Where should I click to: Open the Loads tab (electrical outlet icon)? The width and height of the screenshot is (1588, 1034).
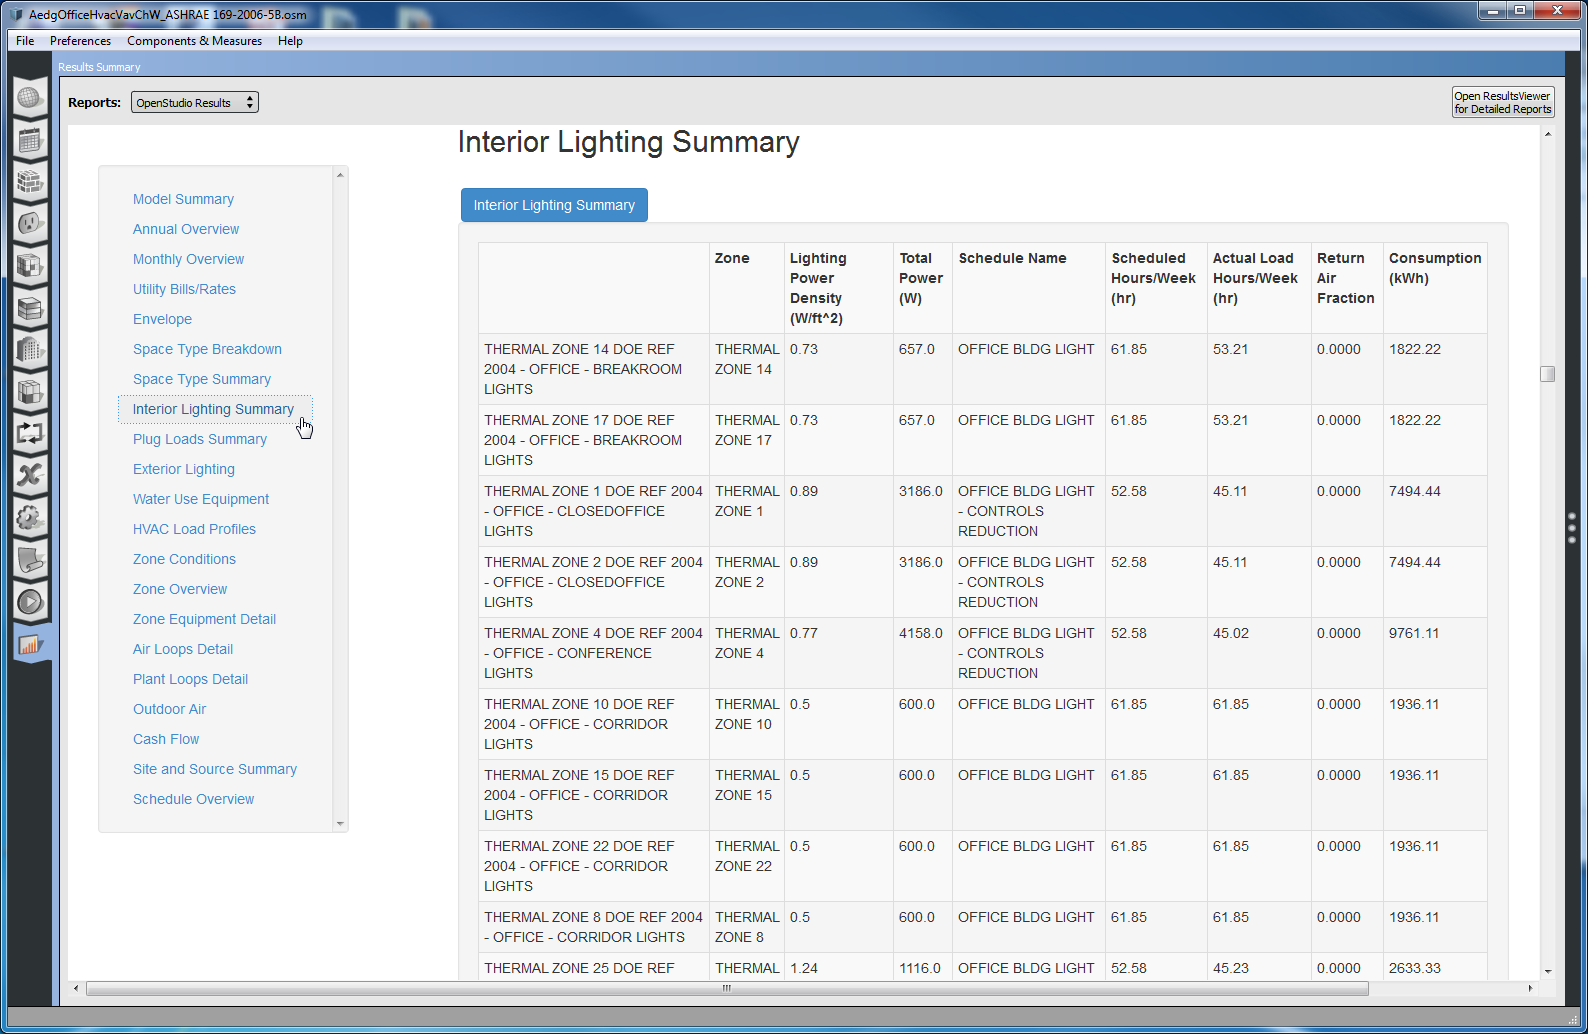30,223
